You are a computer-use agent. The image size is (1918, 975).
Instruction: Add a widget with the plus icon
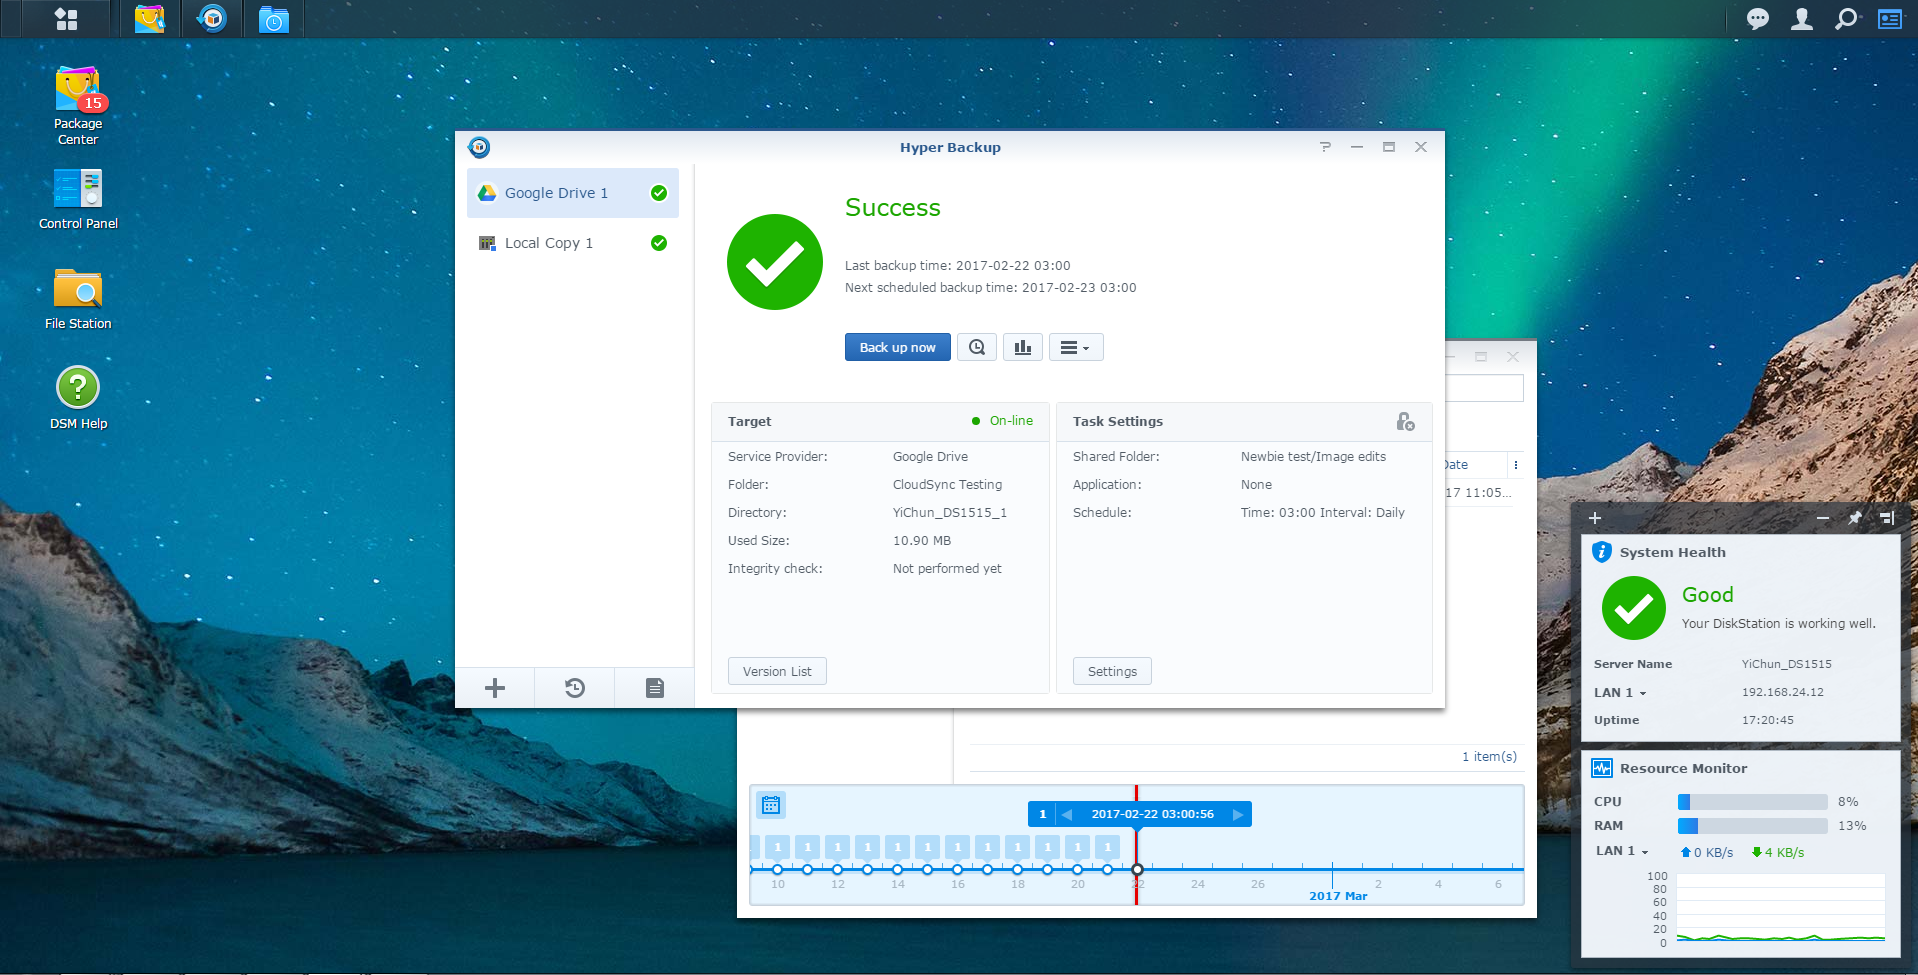point(1595,518)
